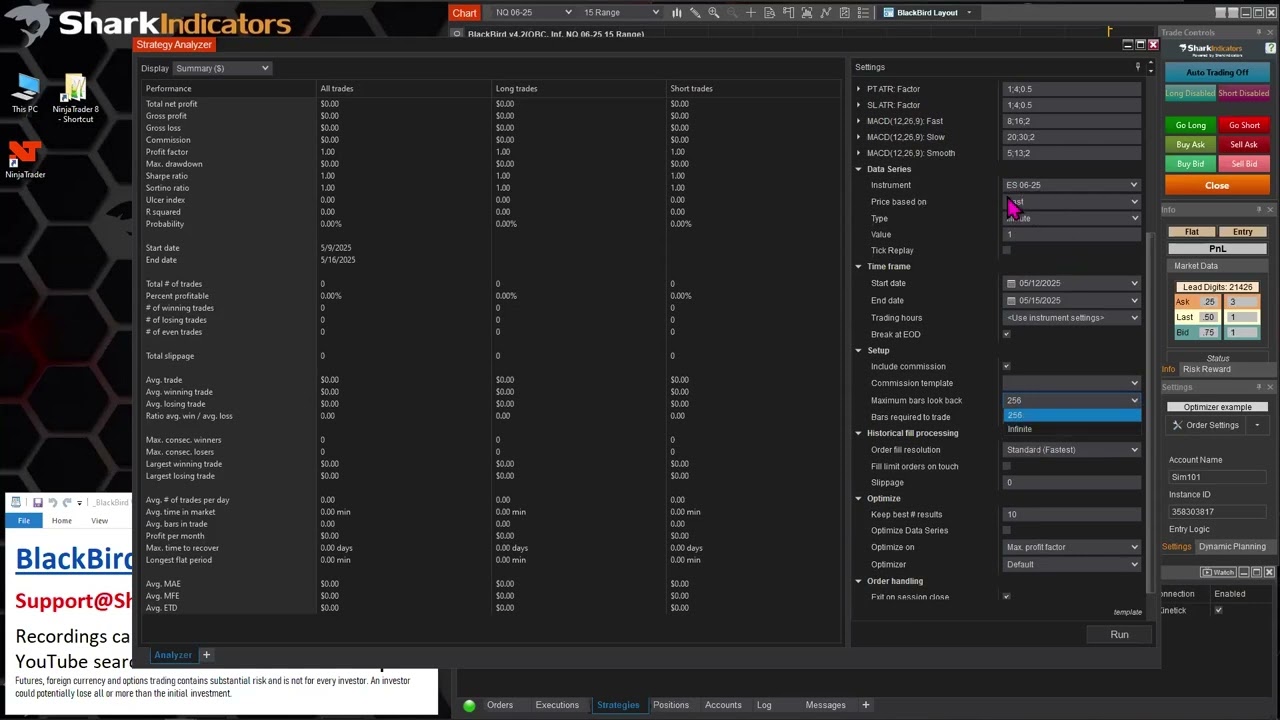
Task: Toggle the Long Disabled button
Action: click(x=1190, y=93)
